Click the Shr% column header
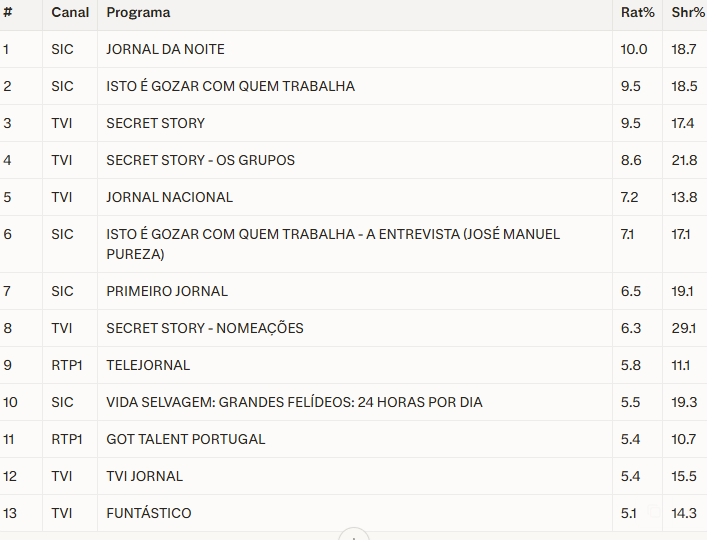Viewport: 707px width, 540px height. (686, 13)
